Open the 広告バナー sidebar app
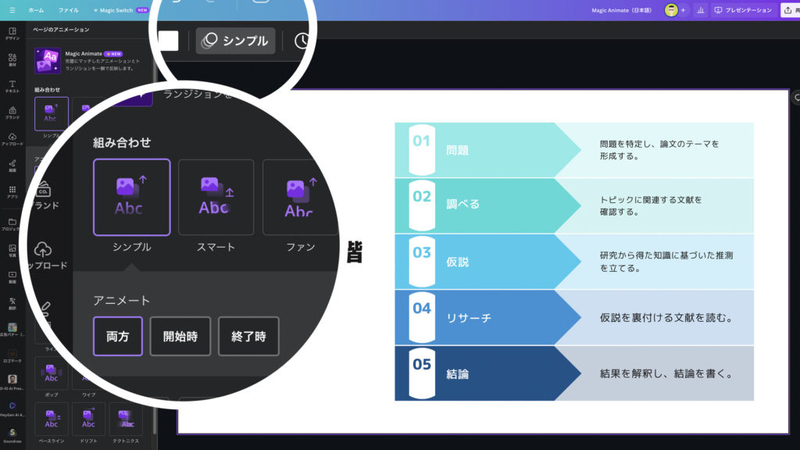The height and width of the screenshot is (450, 800). click(x=12, y=330)
